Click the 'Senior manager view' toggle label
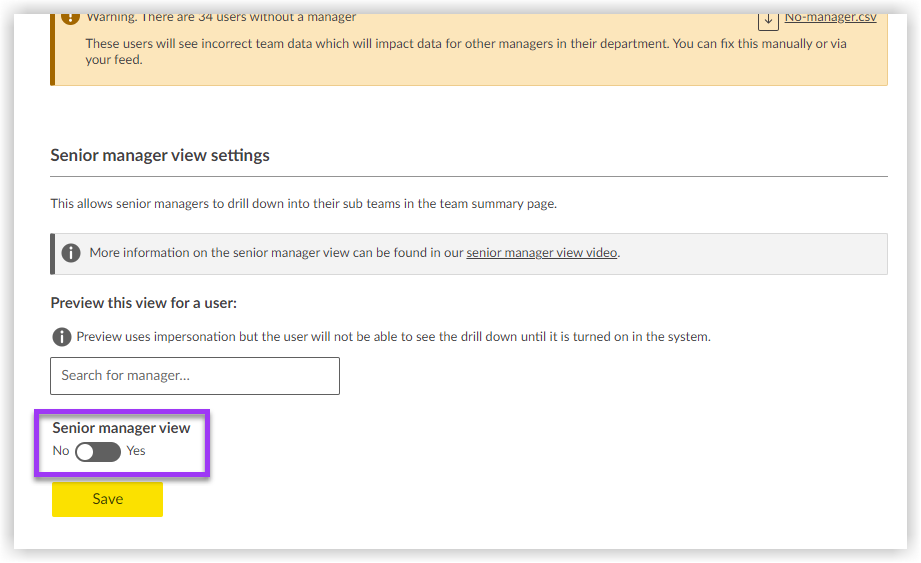This screenshot has height=563, width=921. tap(121, 428)
